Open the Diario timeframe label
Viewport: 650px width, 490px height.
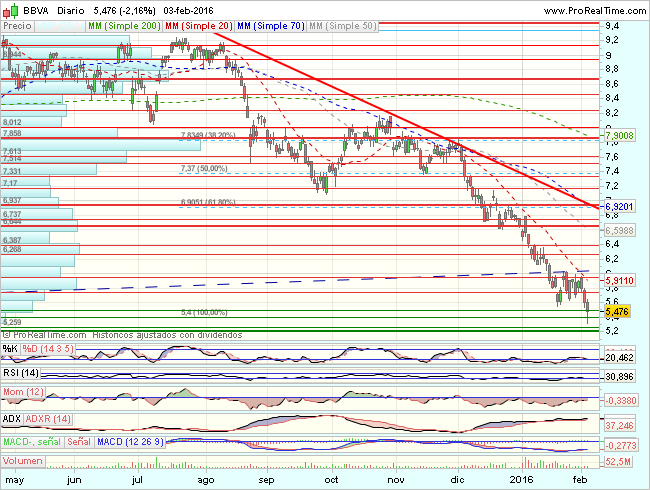(x=71, y=11)
